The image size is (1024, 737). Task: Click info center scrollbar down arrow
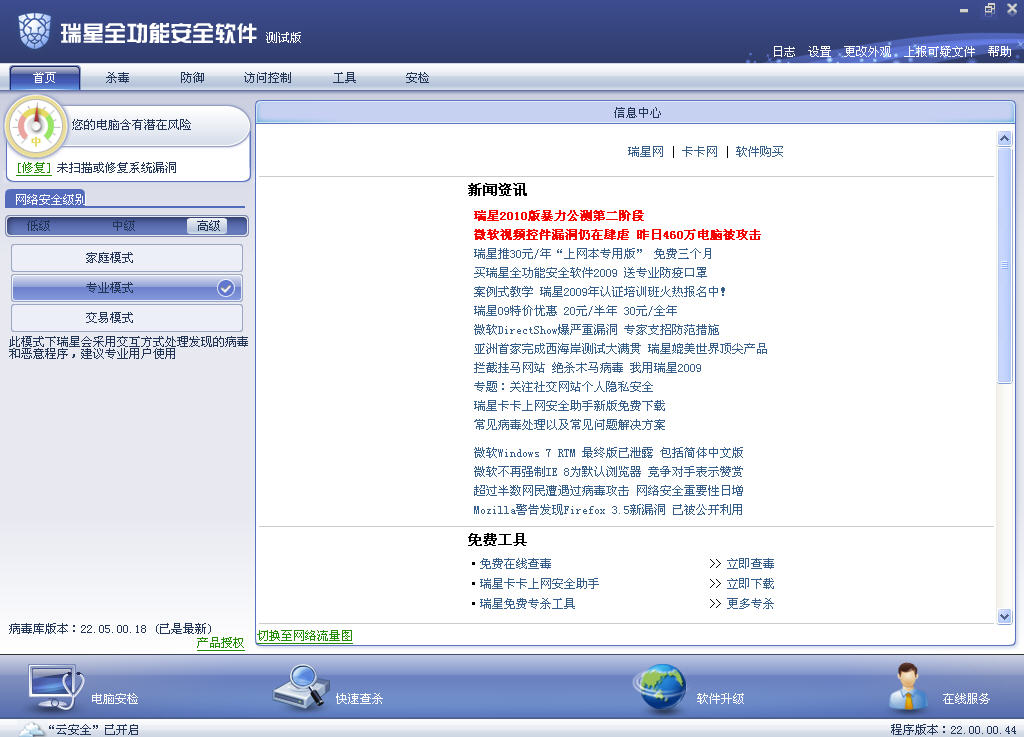(1004, 616)
